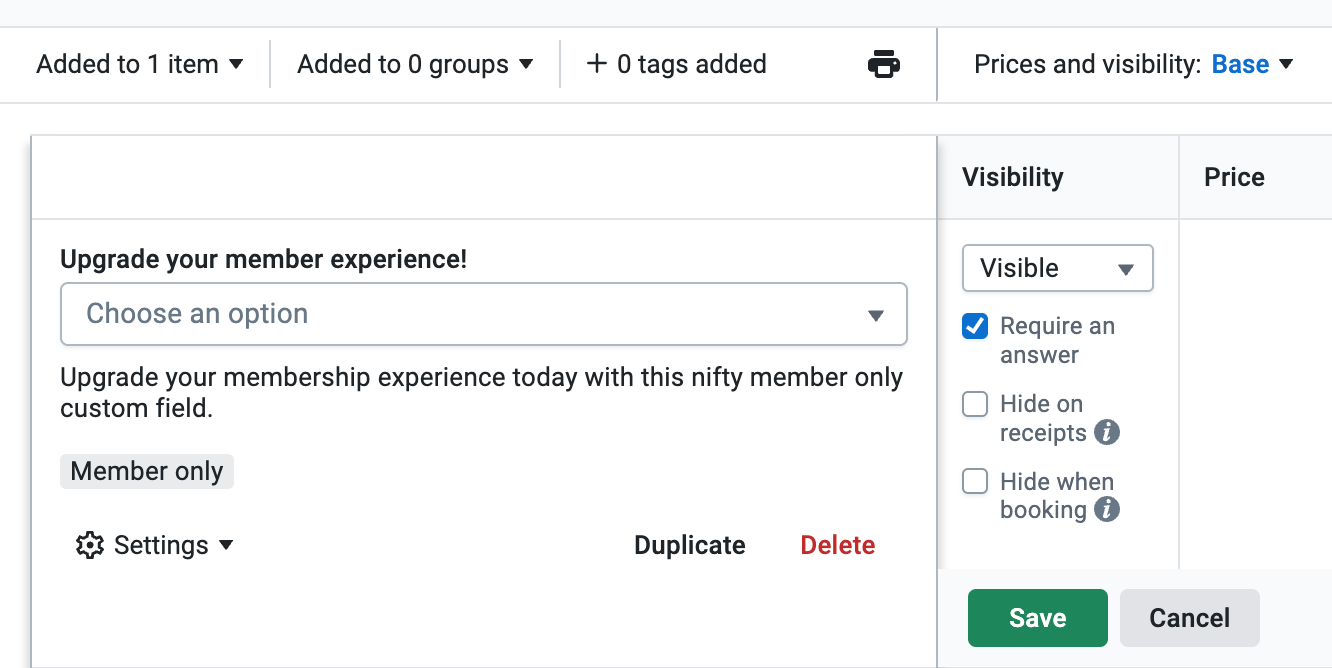The height and width of the screenshot is (668, 1332).
Task: Click the Visibility column header
Action: pyautogui.click(x=1012, y=177)
